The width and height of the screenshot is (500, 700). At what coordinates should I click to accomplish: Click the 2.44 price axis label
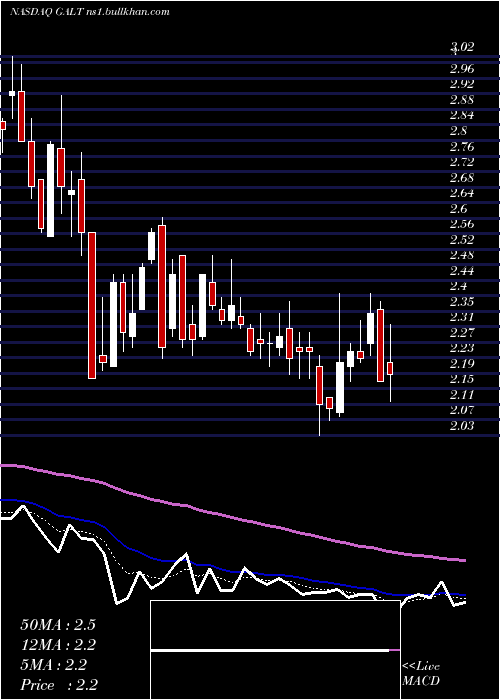(x=462, y=271)
